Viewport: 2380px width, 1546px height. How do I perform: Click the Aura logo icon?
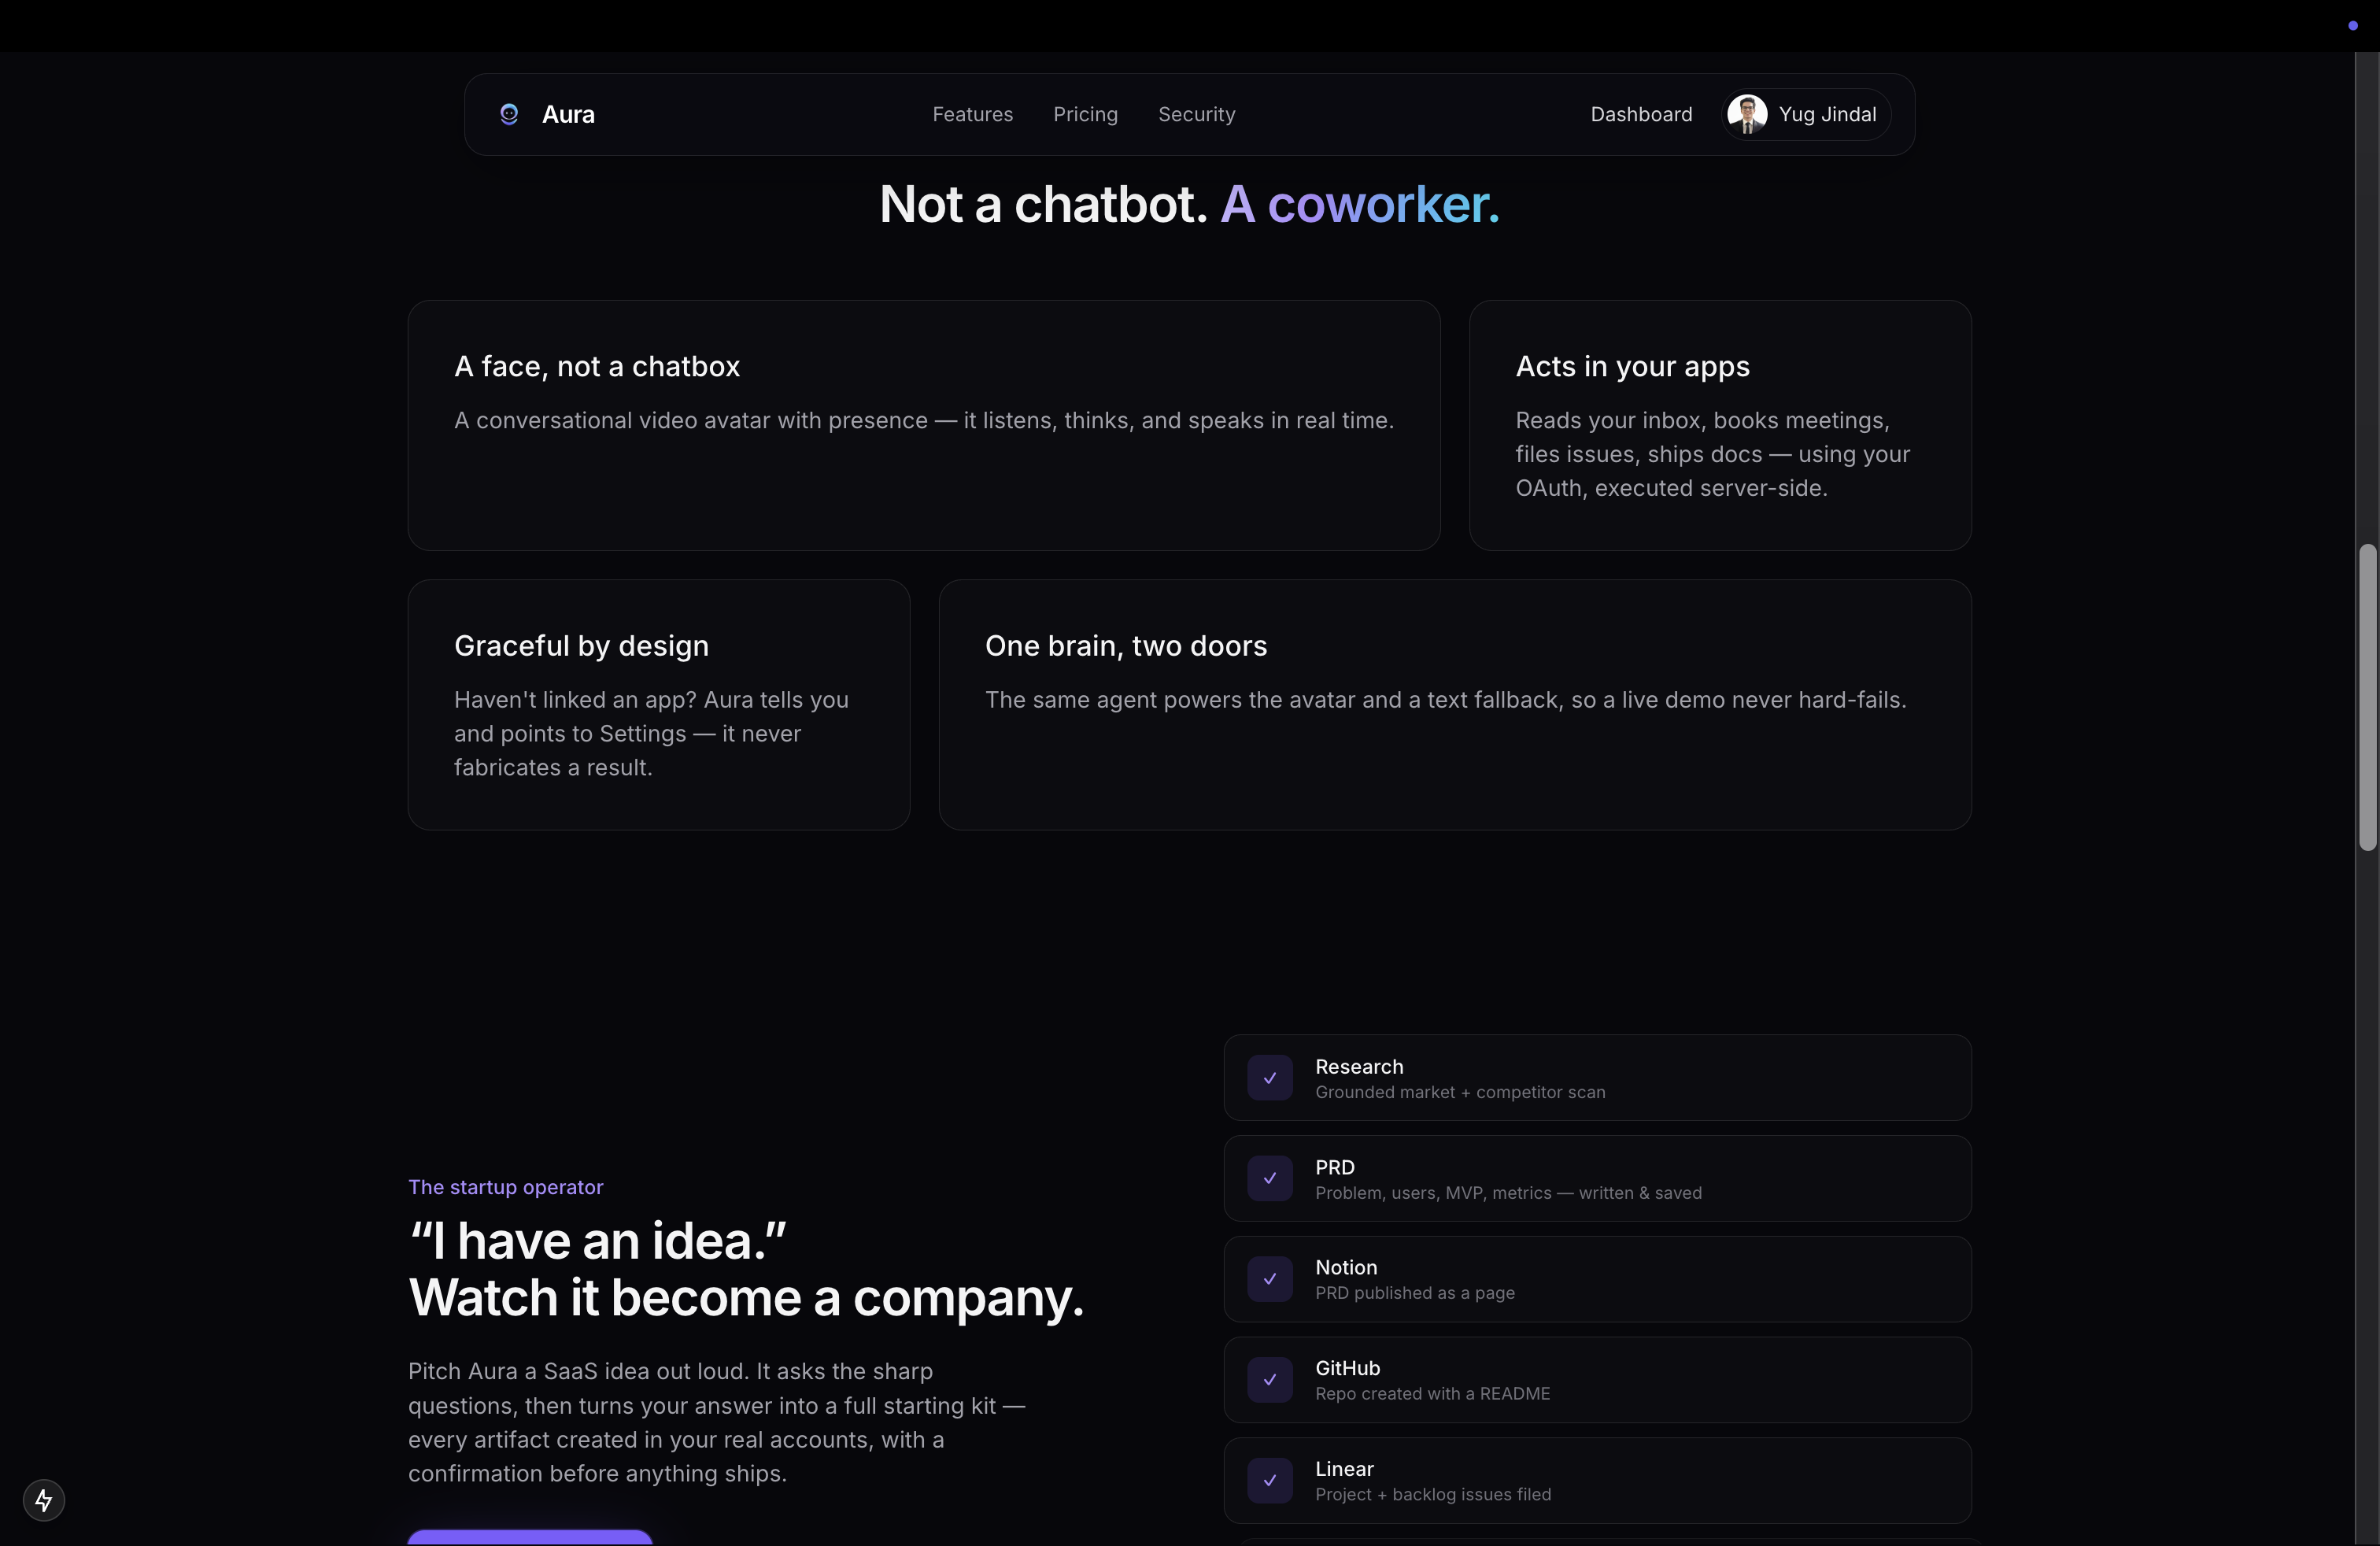pos(509,114)
